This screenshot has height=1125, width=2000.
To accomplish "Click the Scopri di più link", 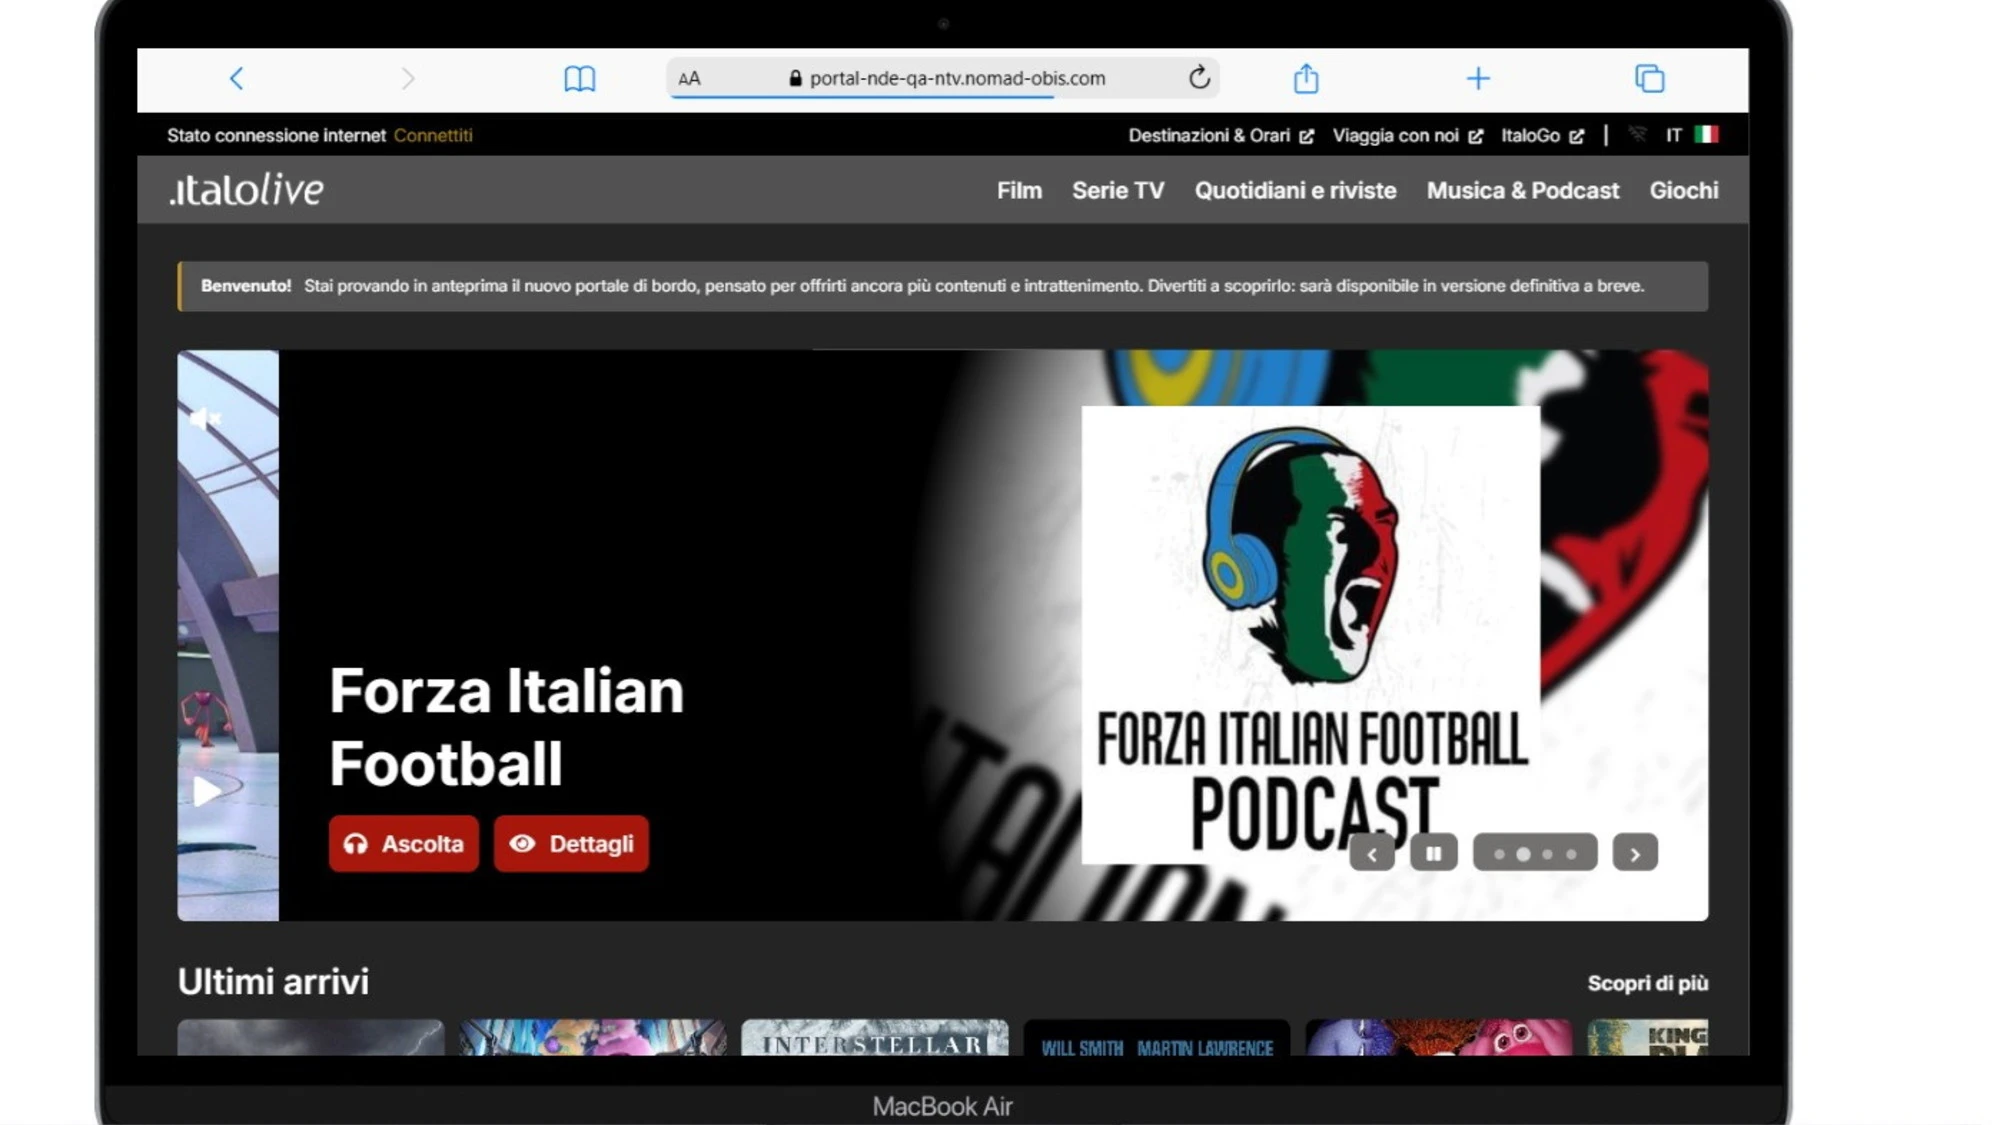I will [x=1648, y=983].
